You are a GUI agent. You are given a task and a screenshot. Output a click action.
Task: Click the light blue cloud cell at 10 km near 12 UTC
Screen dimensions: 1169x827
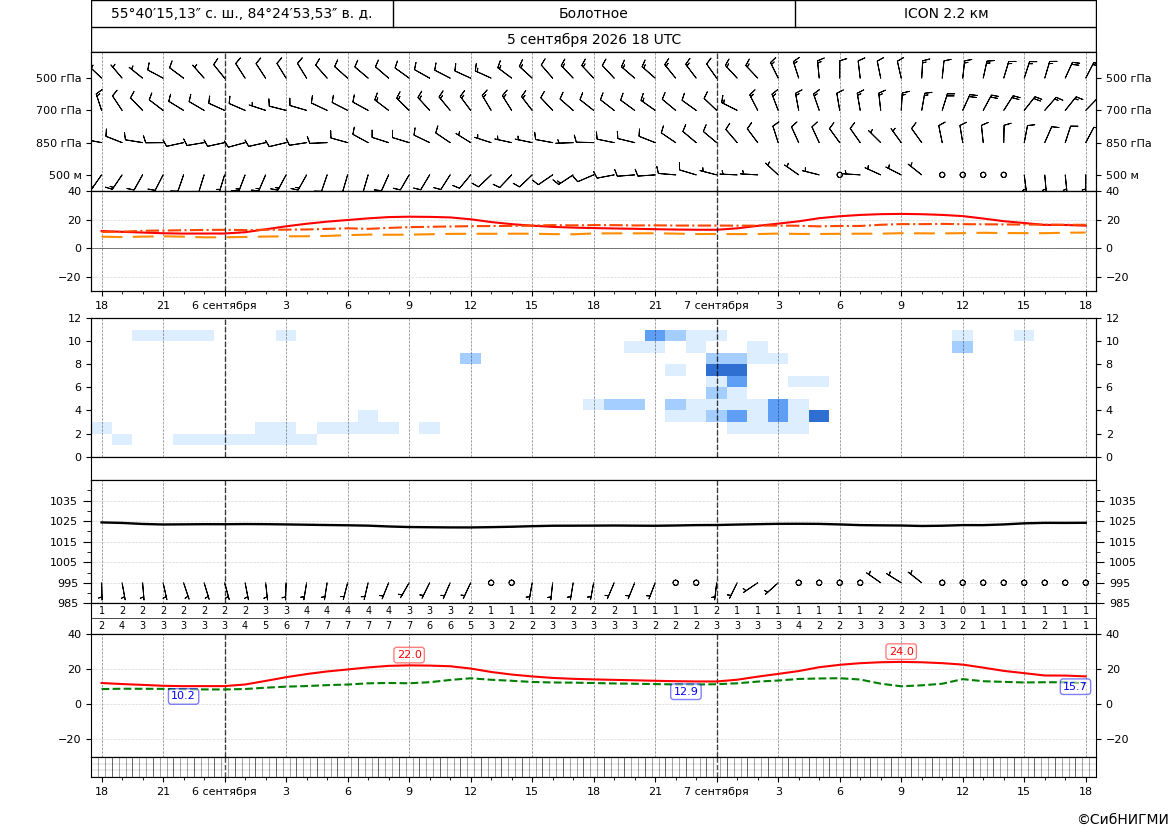pyautogui.click(x=962, y=336)
